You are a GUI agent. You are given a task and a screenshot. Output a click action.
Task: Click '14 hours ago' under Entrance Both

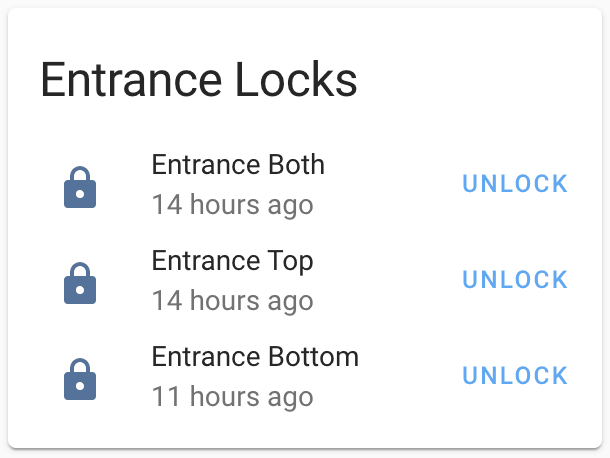click(x=232, y=205)
